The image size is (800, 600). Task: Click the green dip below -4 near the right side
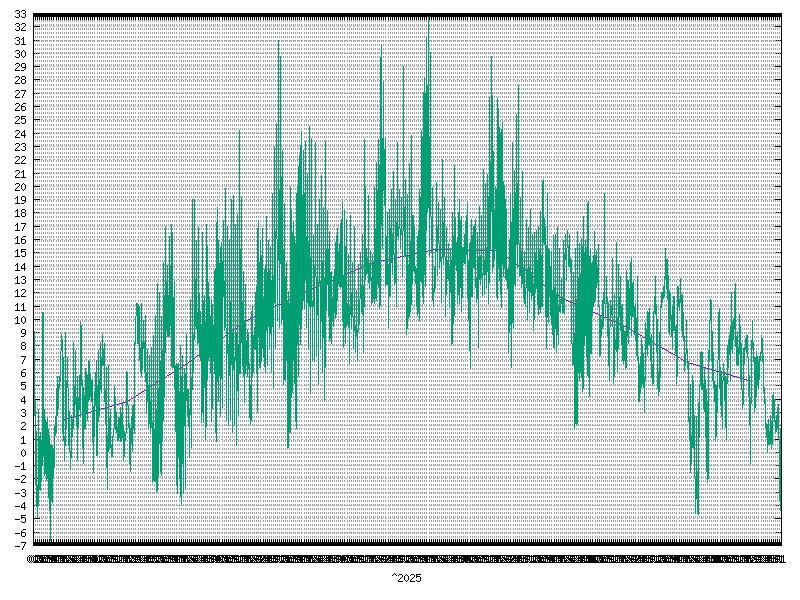697,510
